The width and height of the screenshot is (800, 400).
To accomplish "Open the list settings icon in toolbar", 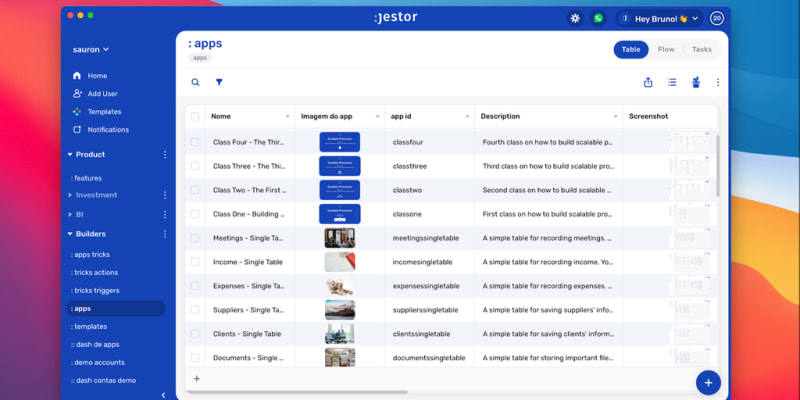I will pos(672,82).
